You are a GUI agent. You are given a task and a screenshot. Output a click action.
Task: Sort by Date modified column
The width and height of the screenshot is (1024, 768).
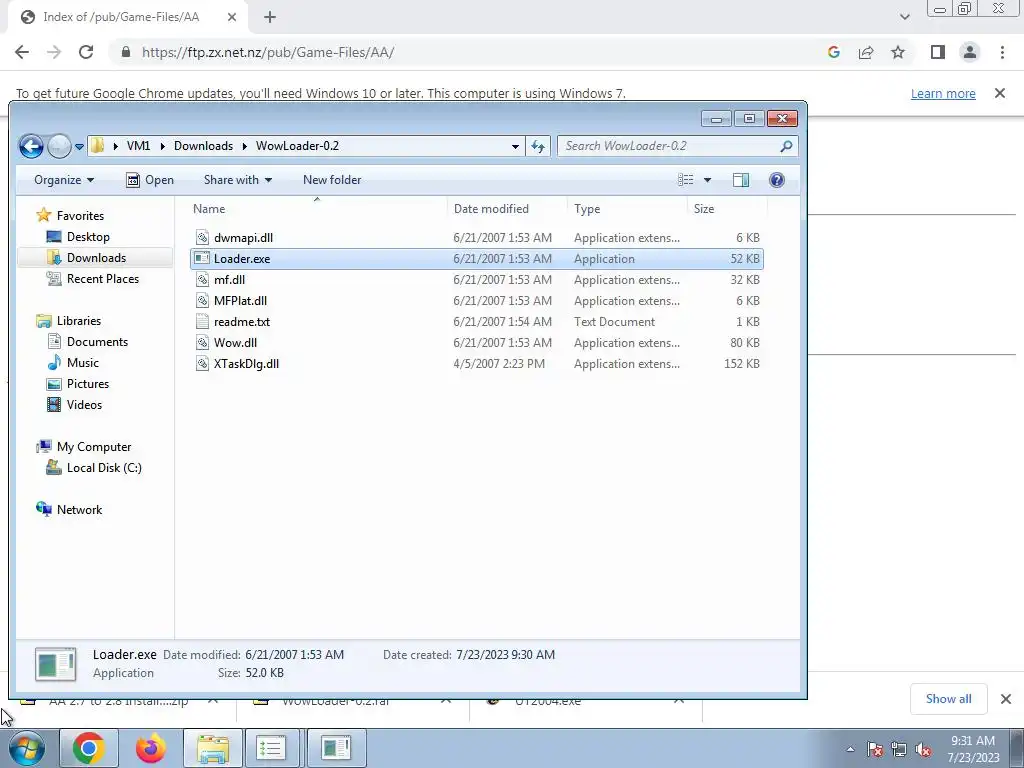(507, 209)
